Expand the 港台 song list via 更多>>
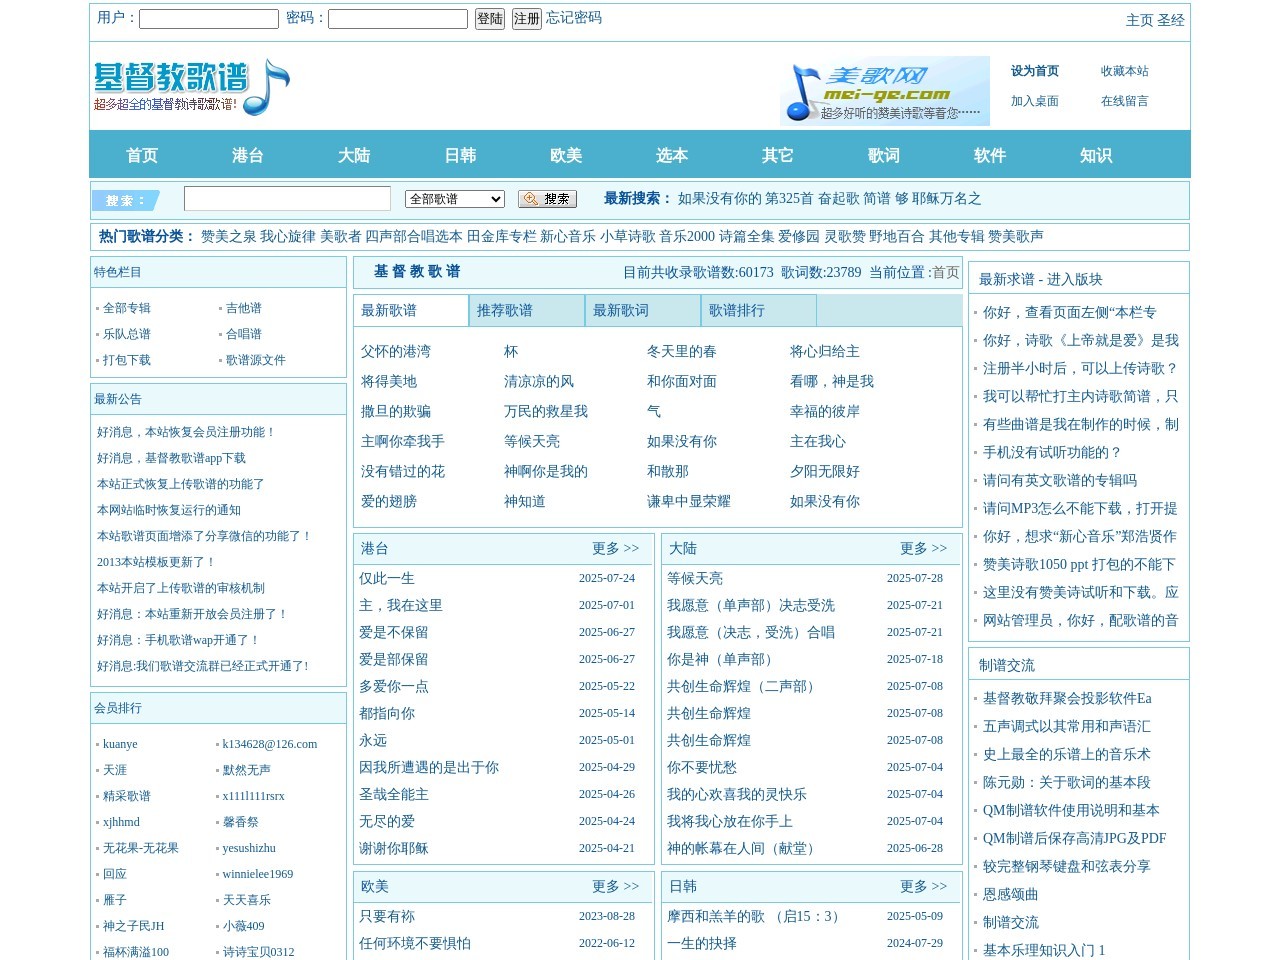1280x960 pixels. 617,548
